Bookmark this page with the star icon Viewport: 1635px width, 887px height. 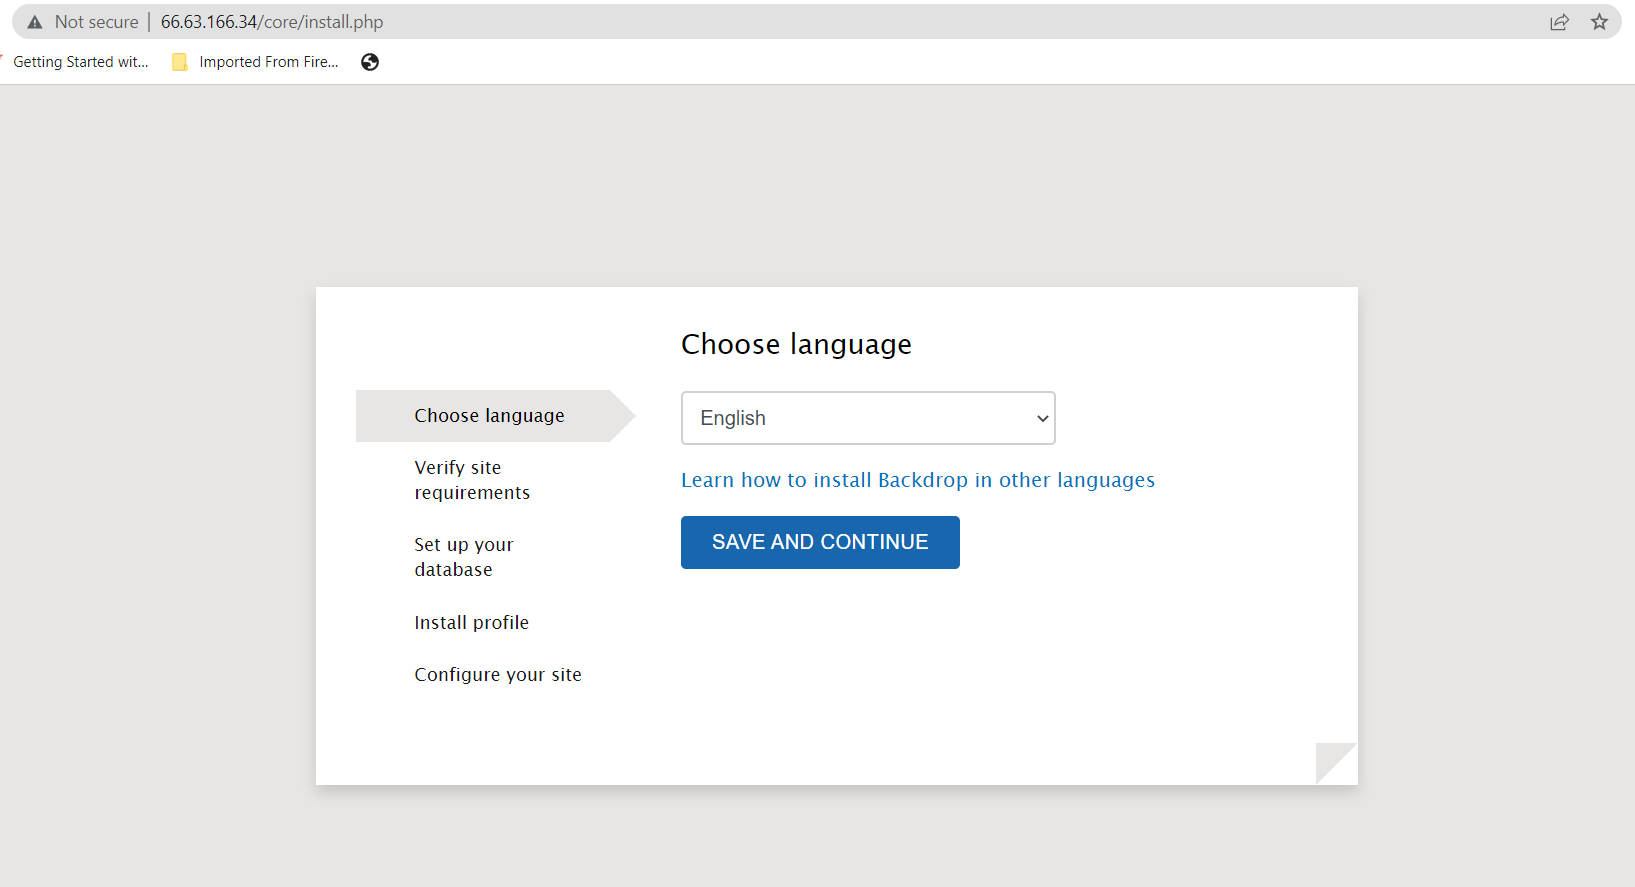pyautogui.click(x=1599, y=22)
